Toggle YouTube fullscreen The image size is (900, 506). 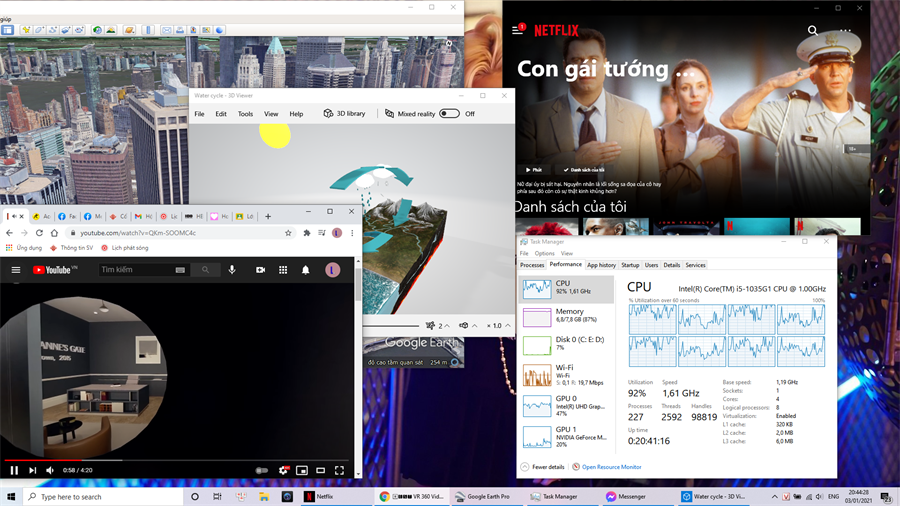[339, 470]
